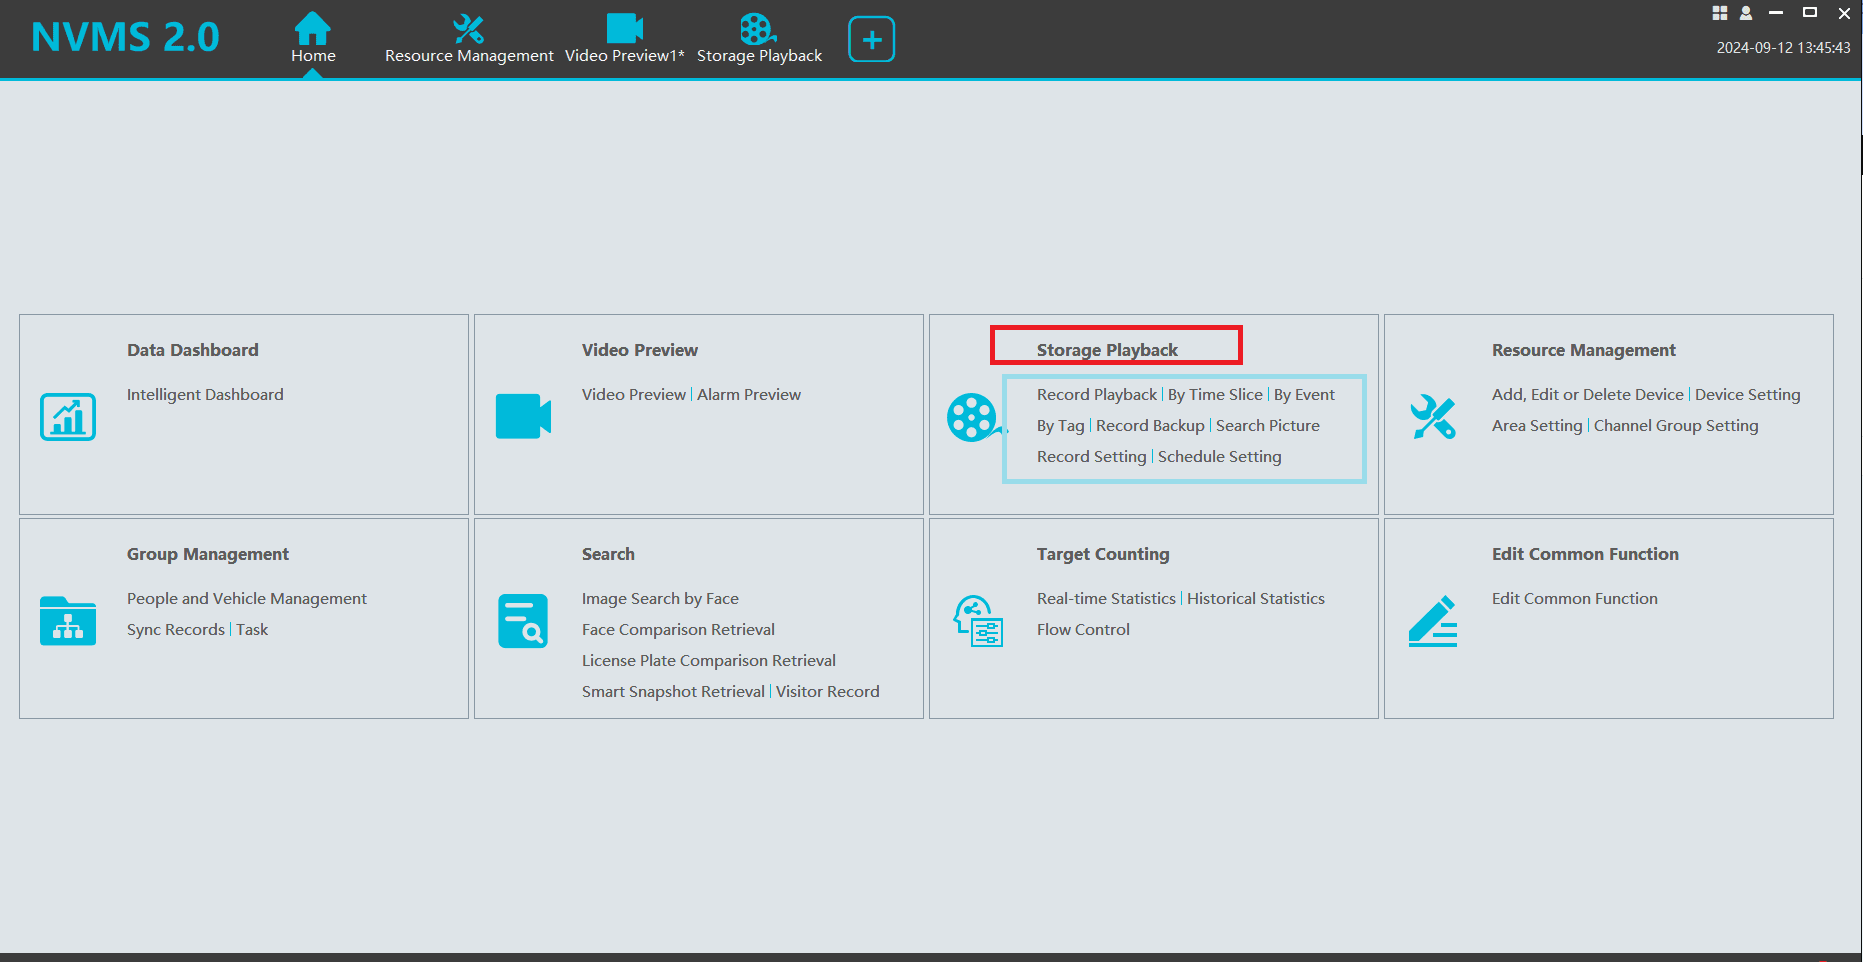Select the magnifier icon in Search card
This screenshot has width=1863, height=962.
click(x=522, y=621)
